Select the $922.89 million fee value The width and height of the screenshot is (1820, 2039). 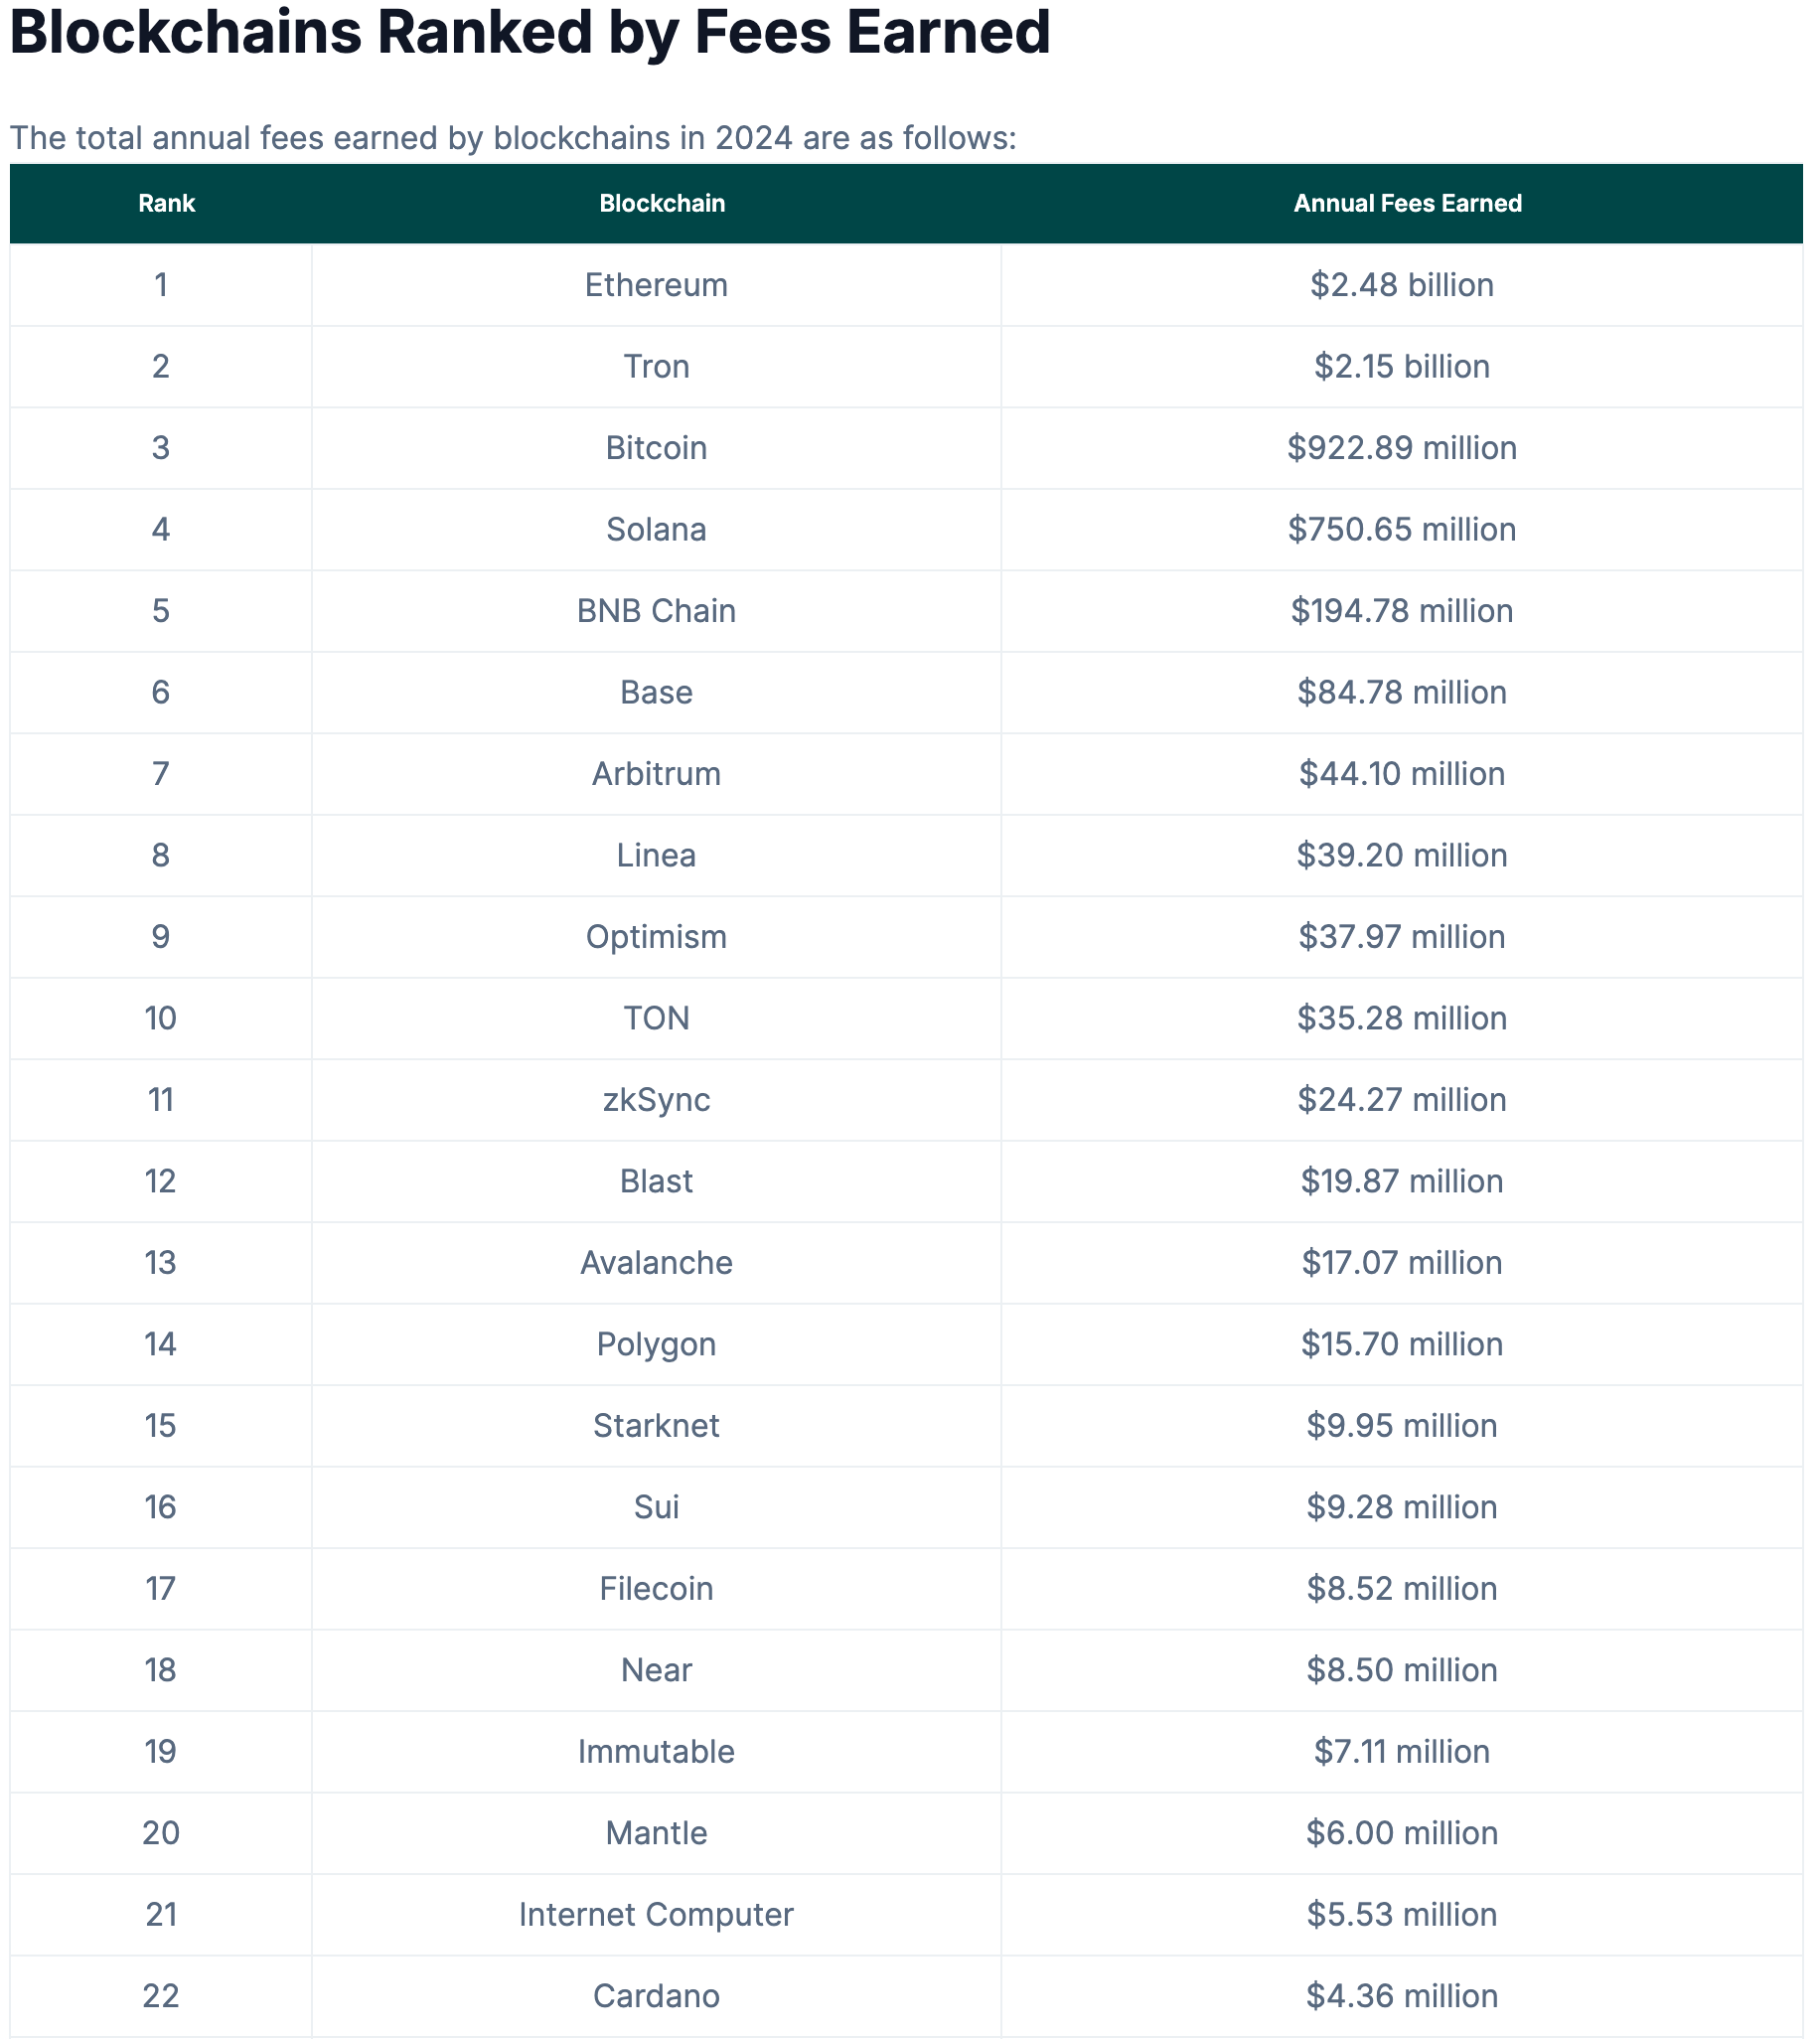(x=1401, y=448)
